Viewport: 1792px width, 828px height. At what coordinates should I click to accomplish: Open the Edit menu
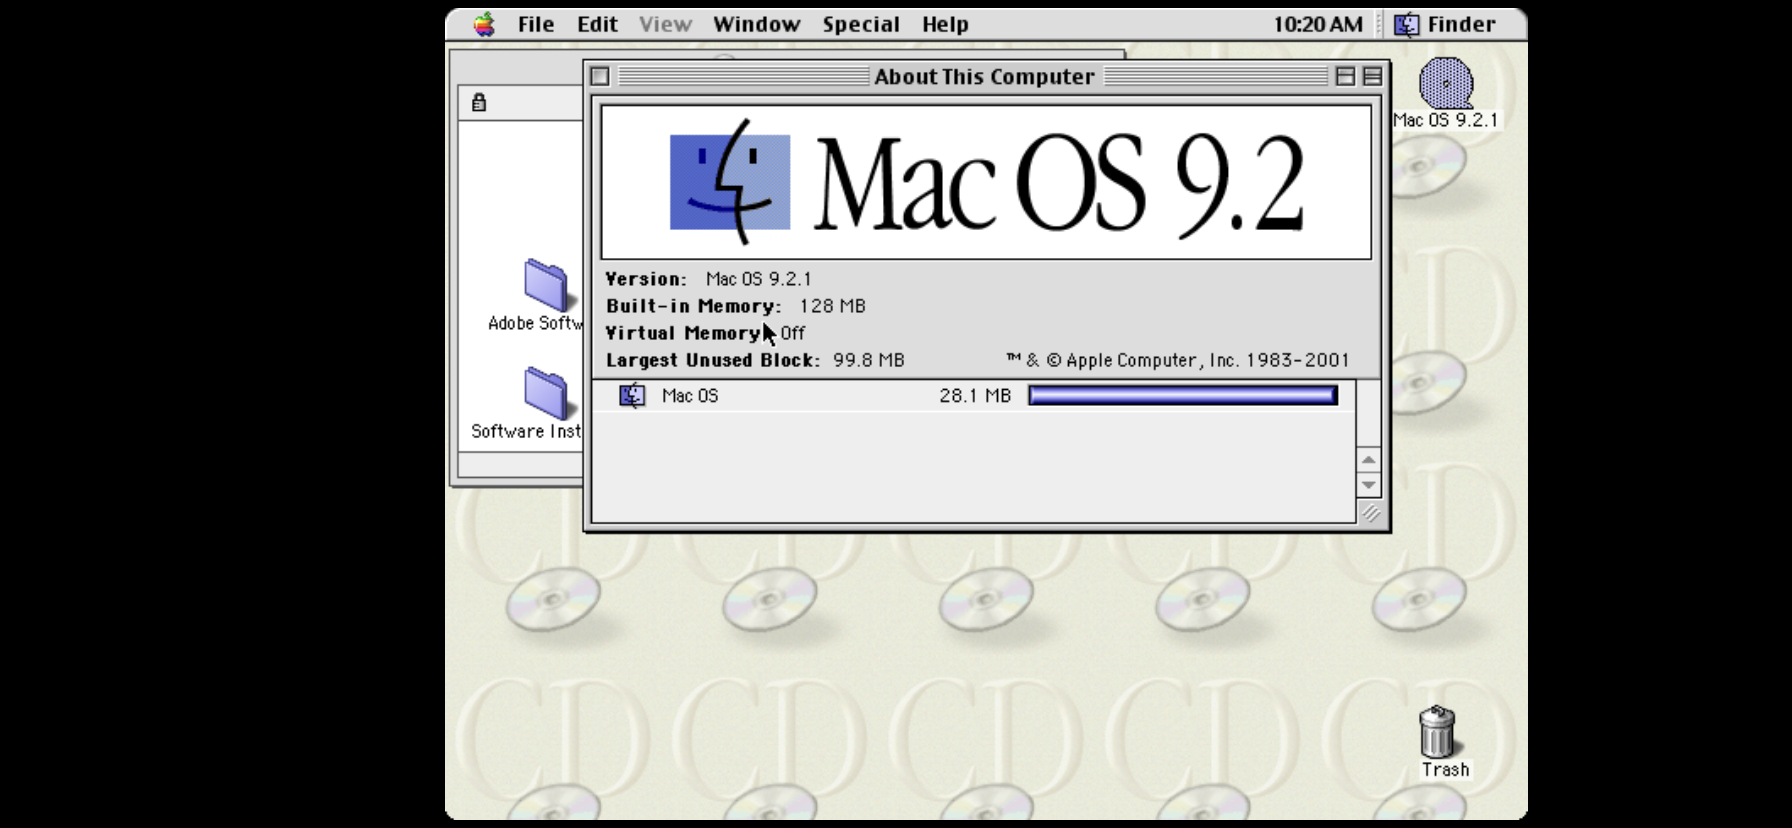coord(597,24)
